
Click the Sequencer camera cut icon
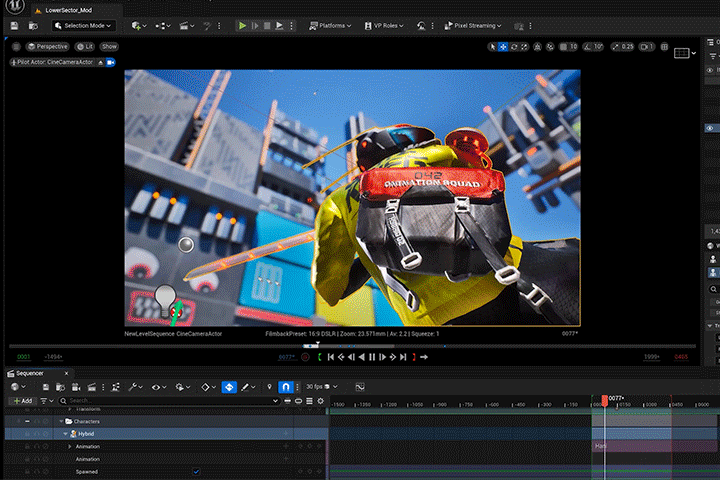pyautogui.click(x=76, y=387)
